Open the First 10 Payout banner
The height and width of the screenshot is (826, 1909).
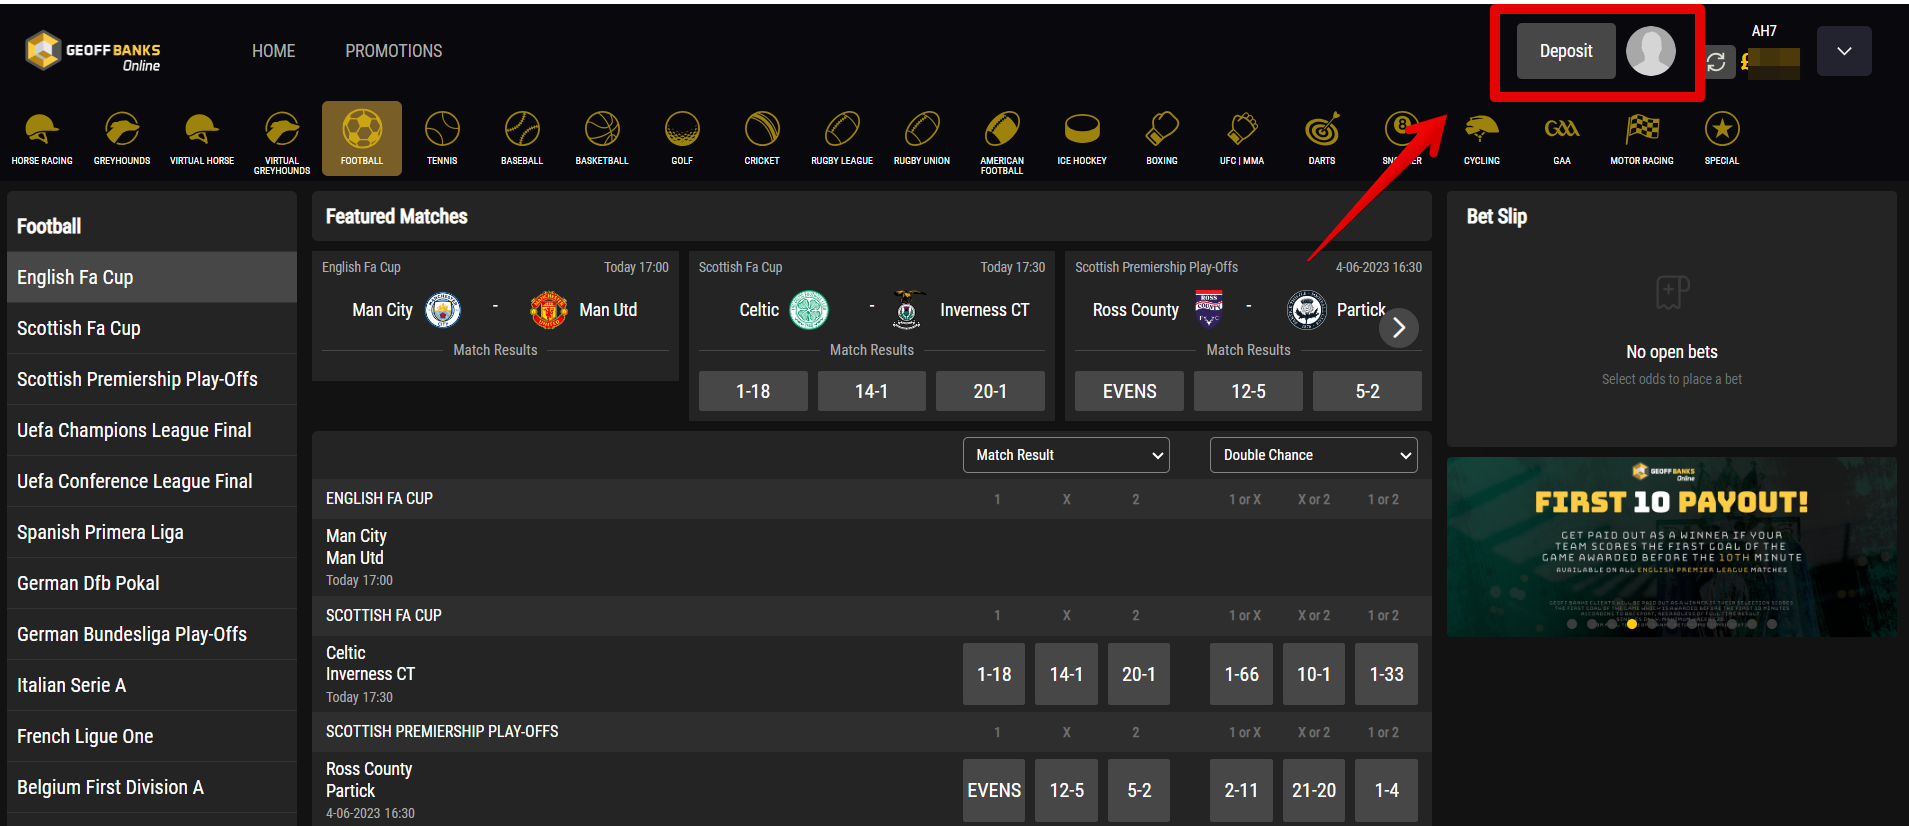click(x=1672, y=547)
